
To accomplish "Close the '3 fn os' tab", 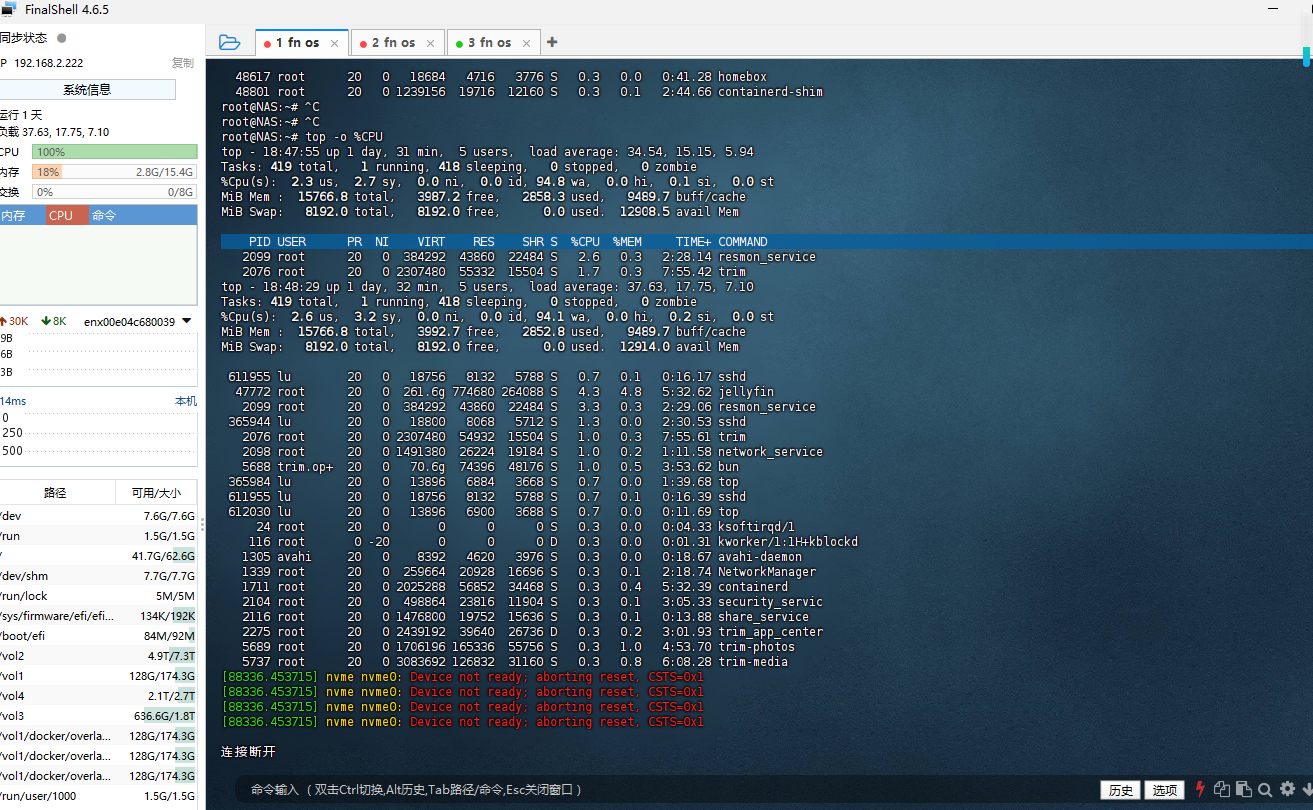I will click(527, 43).
